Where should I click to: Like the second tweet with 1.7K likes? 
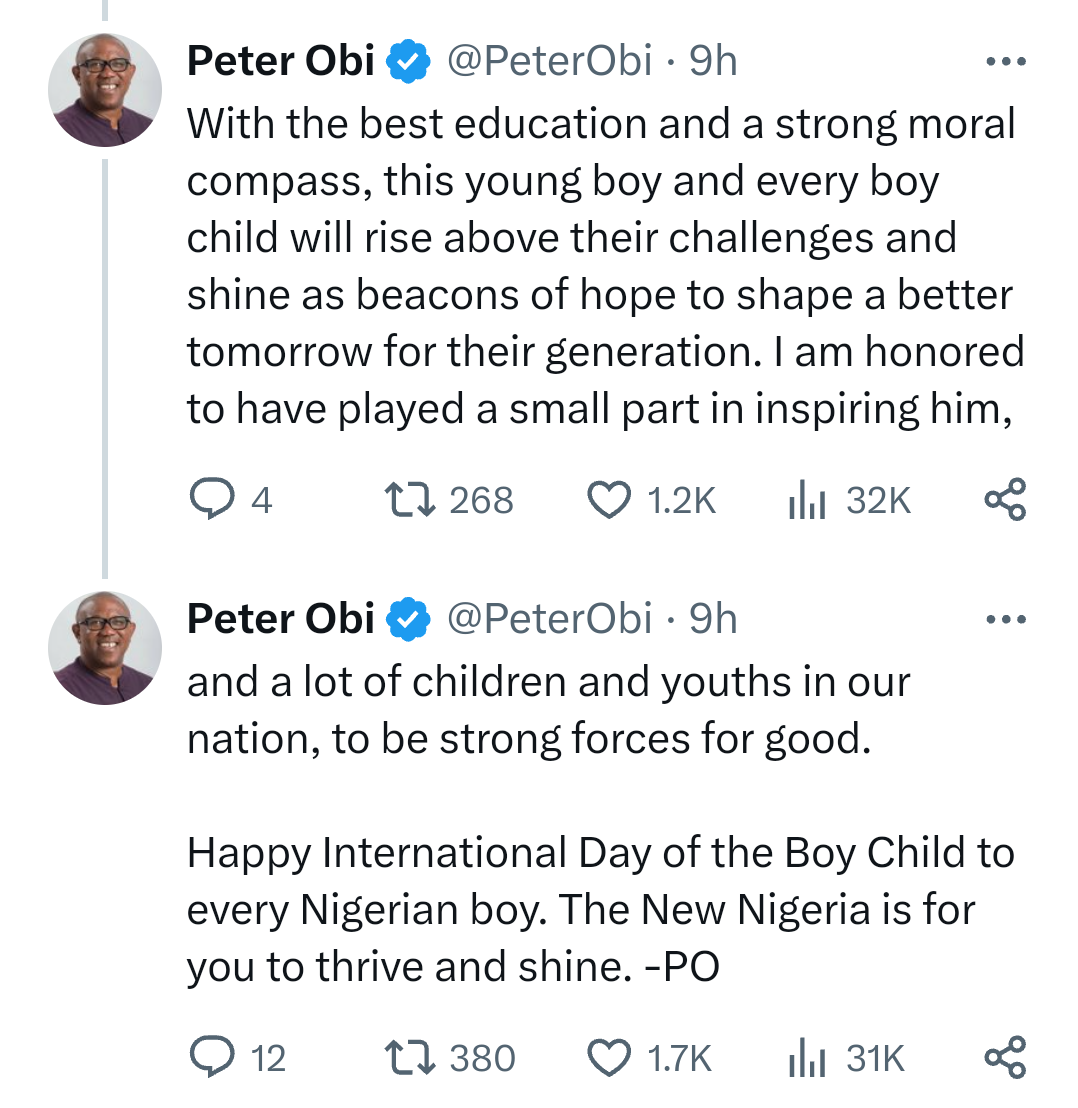pos(609,1057)
